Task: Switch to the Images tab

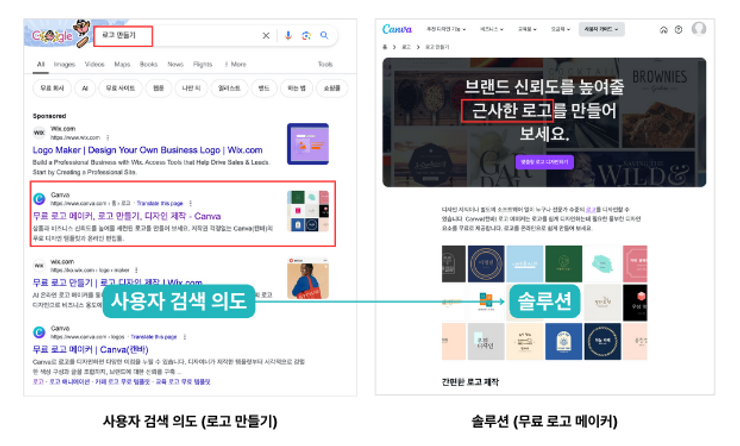Action: (64, 64)
